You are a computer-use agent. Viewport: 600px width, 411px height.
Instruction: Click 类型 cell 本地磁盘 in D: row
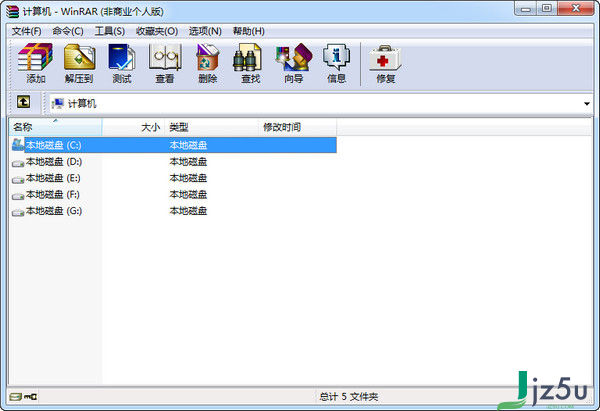point(188,161)
